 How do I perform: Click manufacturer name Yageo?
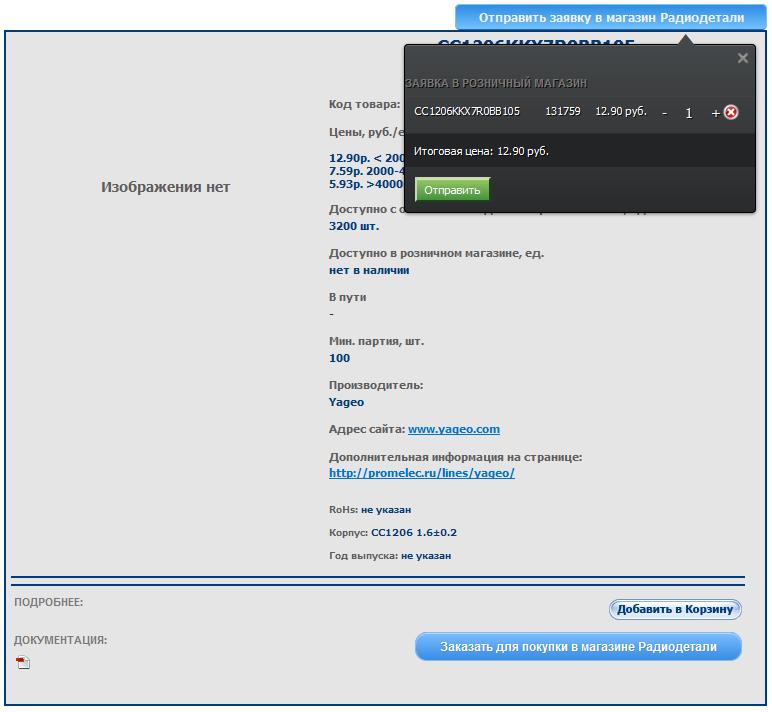tap(346, 402)
